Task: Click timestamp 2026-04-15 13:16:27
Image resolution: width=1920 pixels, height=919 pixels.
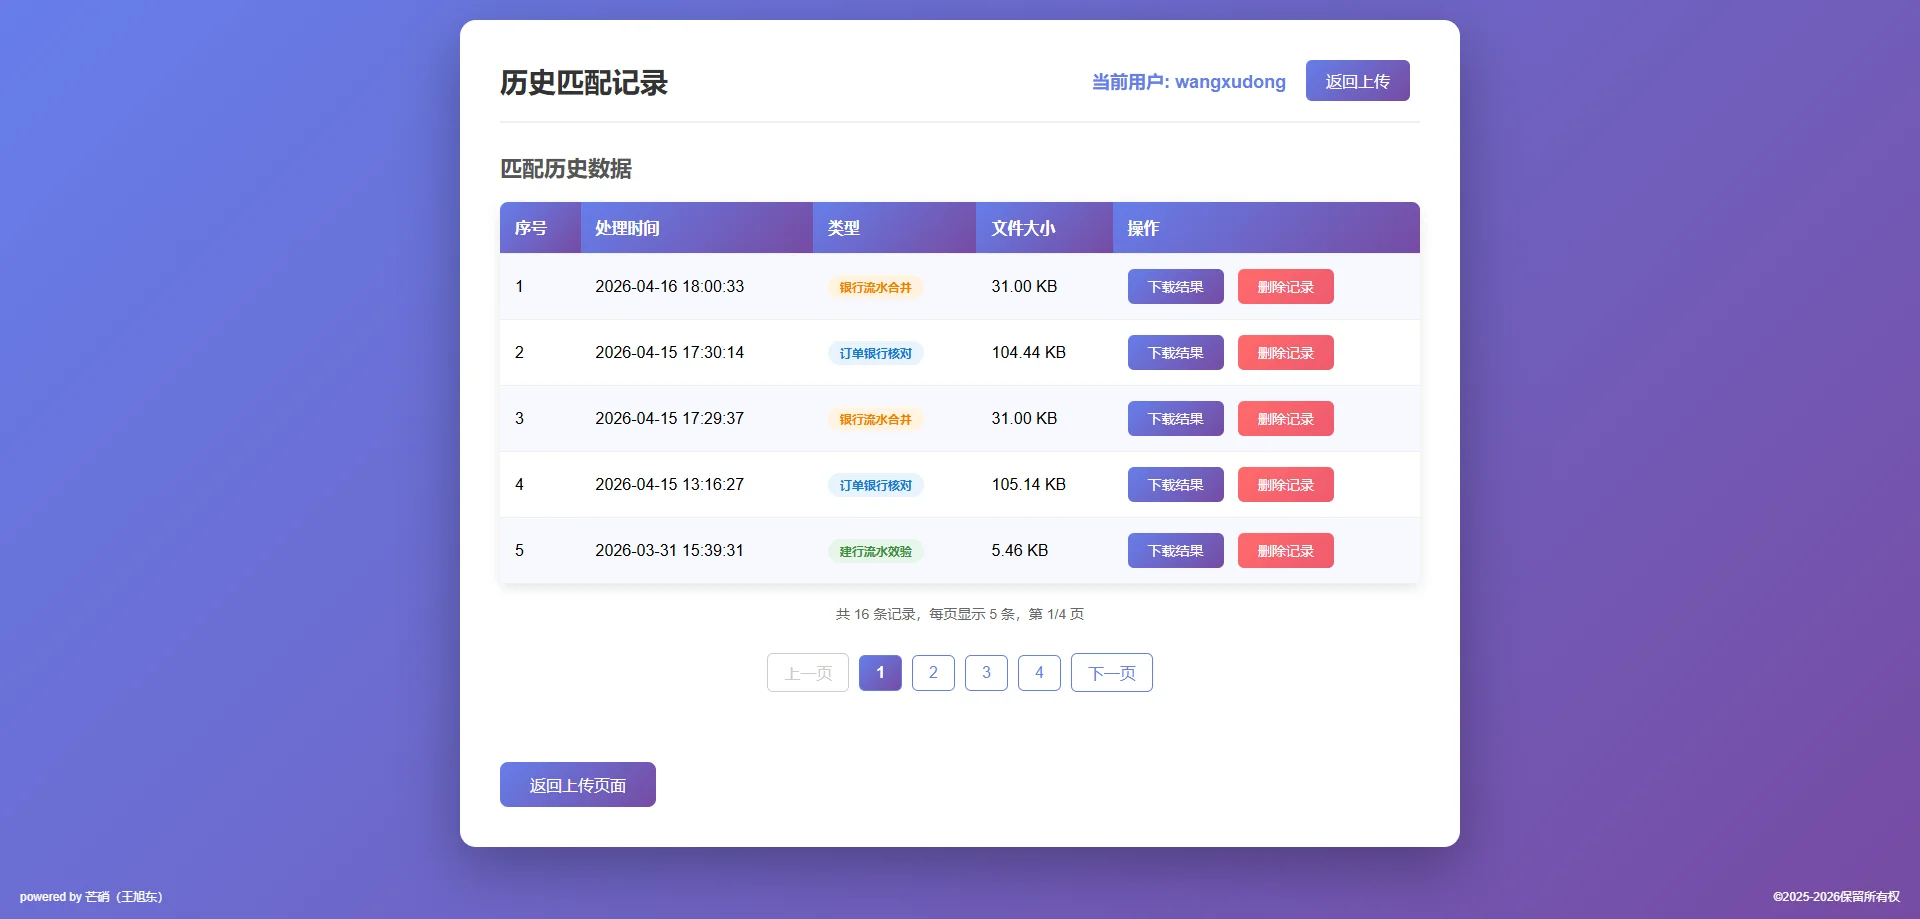Action: [x=669, y=485]
